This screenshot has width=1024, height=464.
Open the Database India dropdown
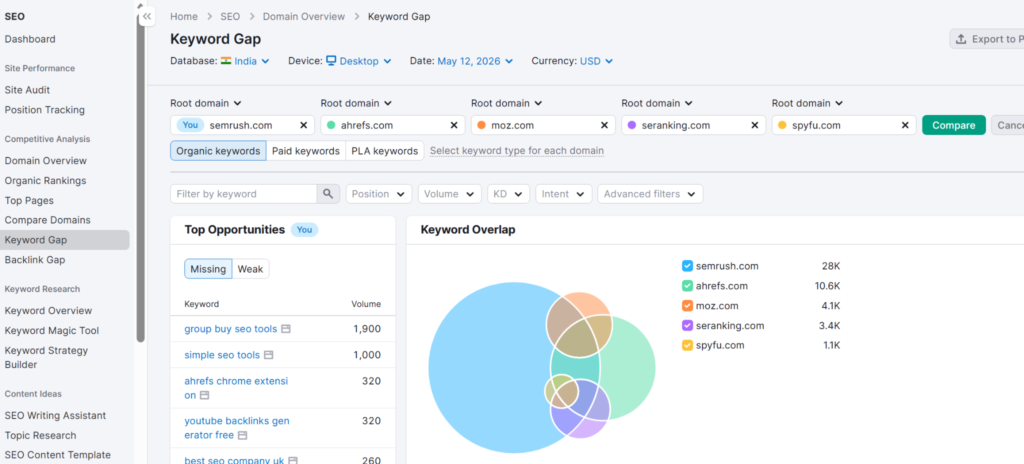pos(246,61)
